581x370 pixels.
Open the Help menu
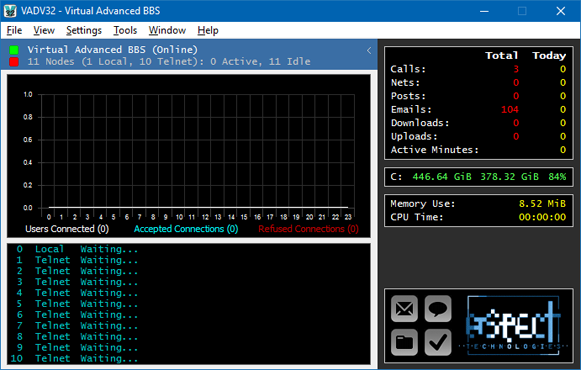click(x=208, y=30)
